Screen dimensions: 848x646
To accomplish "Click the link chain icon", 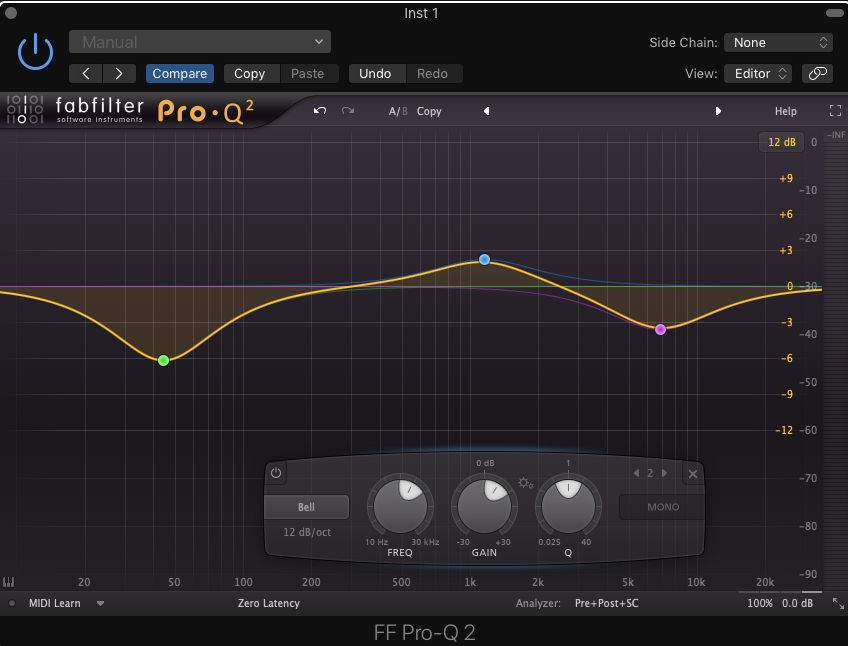I will [817, 74].
